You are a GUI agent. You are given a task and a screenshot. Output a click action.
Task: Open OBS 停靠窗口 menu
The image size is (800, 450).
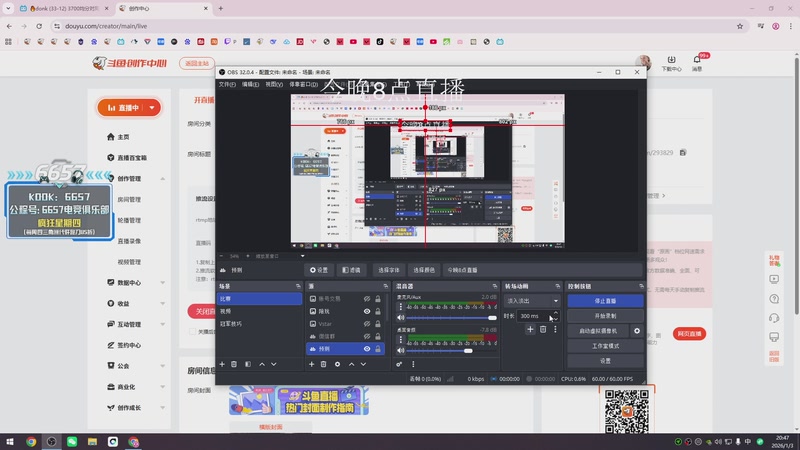click(x=304, y=84)
